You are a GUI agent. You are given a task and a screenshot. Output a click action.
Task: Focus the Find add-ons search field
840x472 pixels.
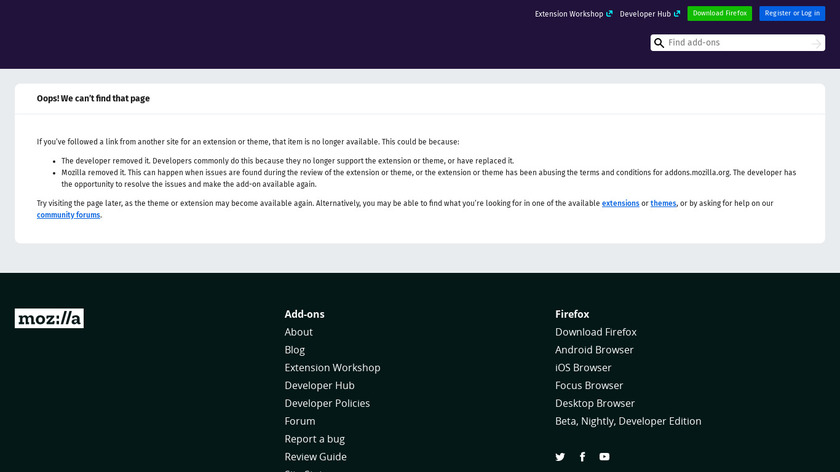tap(738, 43)
